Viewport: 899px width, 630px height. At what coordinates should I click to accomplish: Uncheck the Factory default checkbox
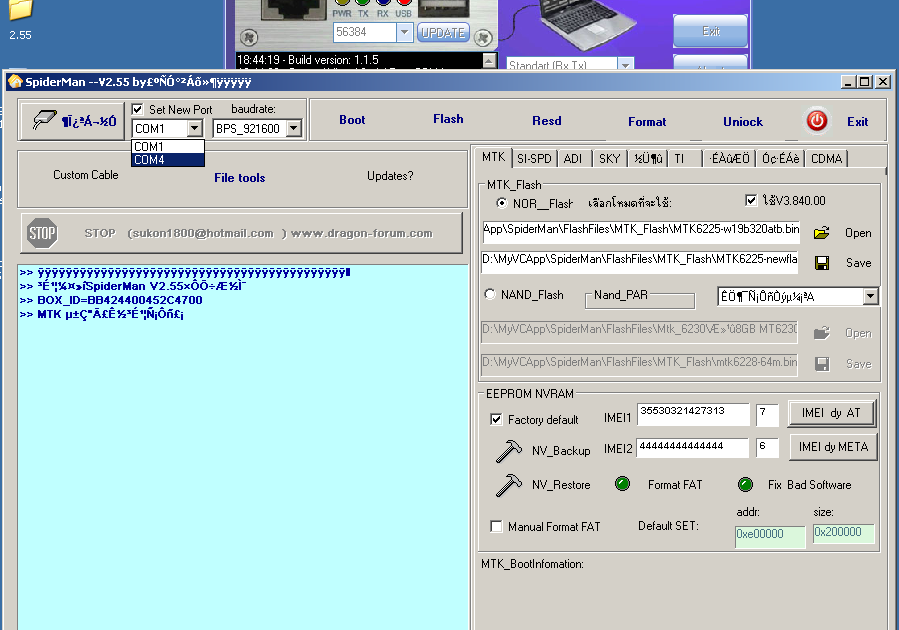[x=496, y=419]
